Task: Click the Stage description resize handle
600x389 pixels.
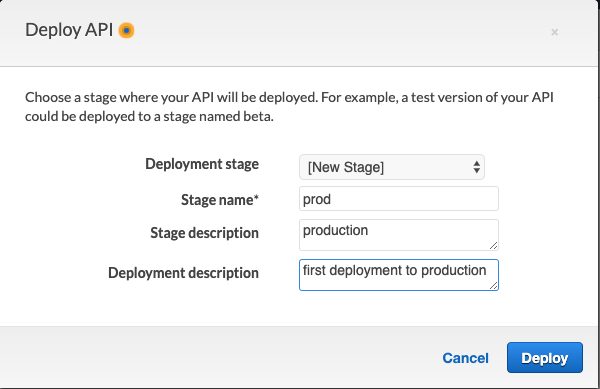Action: click(x=494, y=246)
